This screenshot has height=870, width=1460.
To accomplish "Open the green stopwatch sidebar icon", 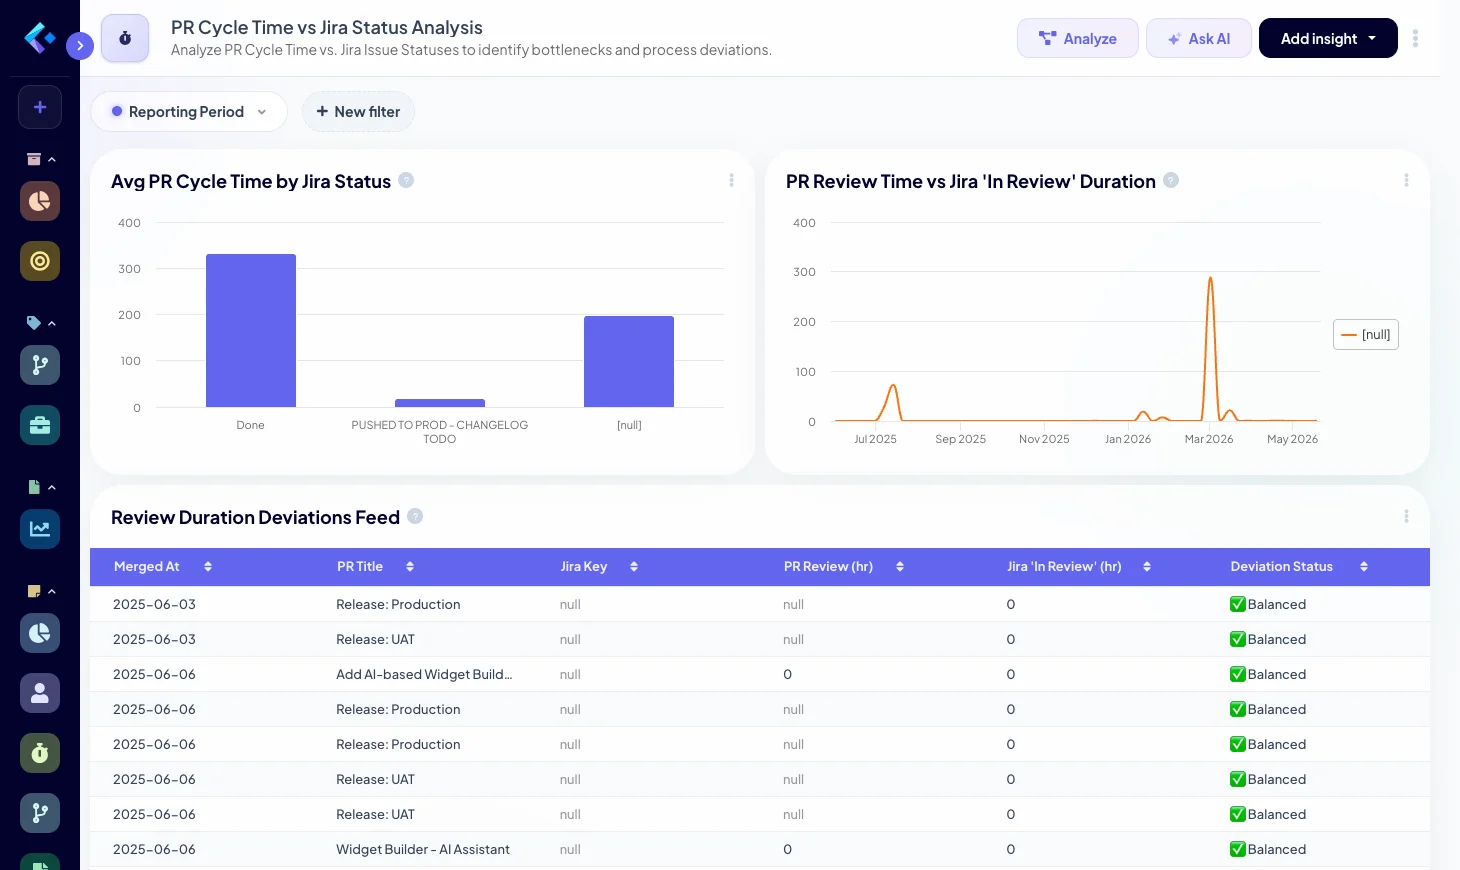I will (40, 753).
